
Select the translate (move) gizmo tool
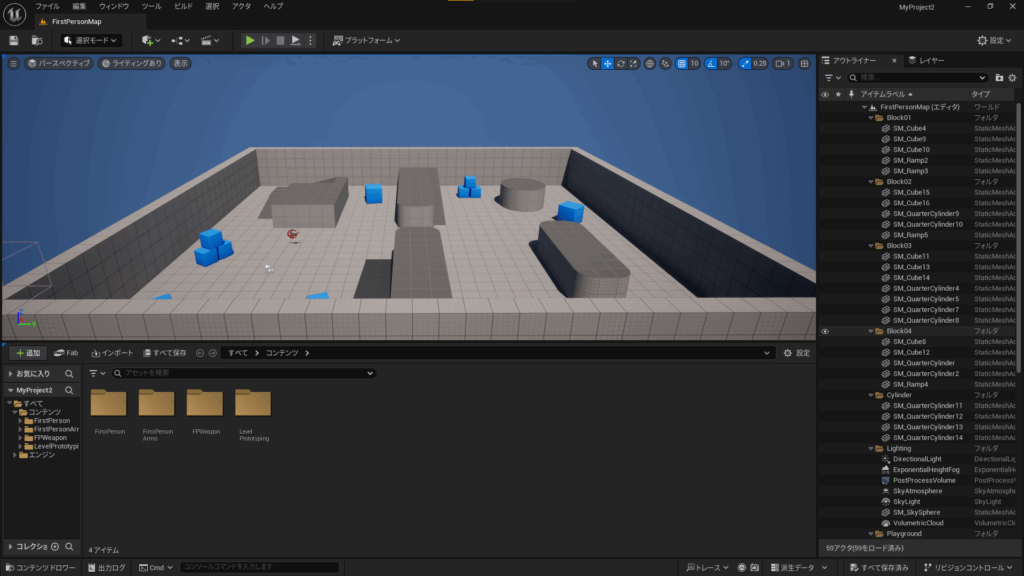(x=607, y=63)
